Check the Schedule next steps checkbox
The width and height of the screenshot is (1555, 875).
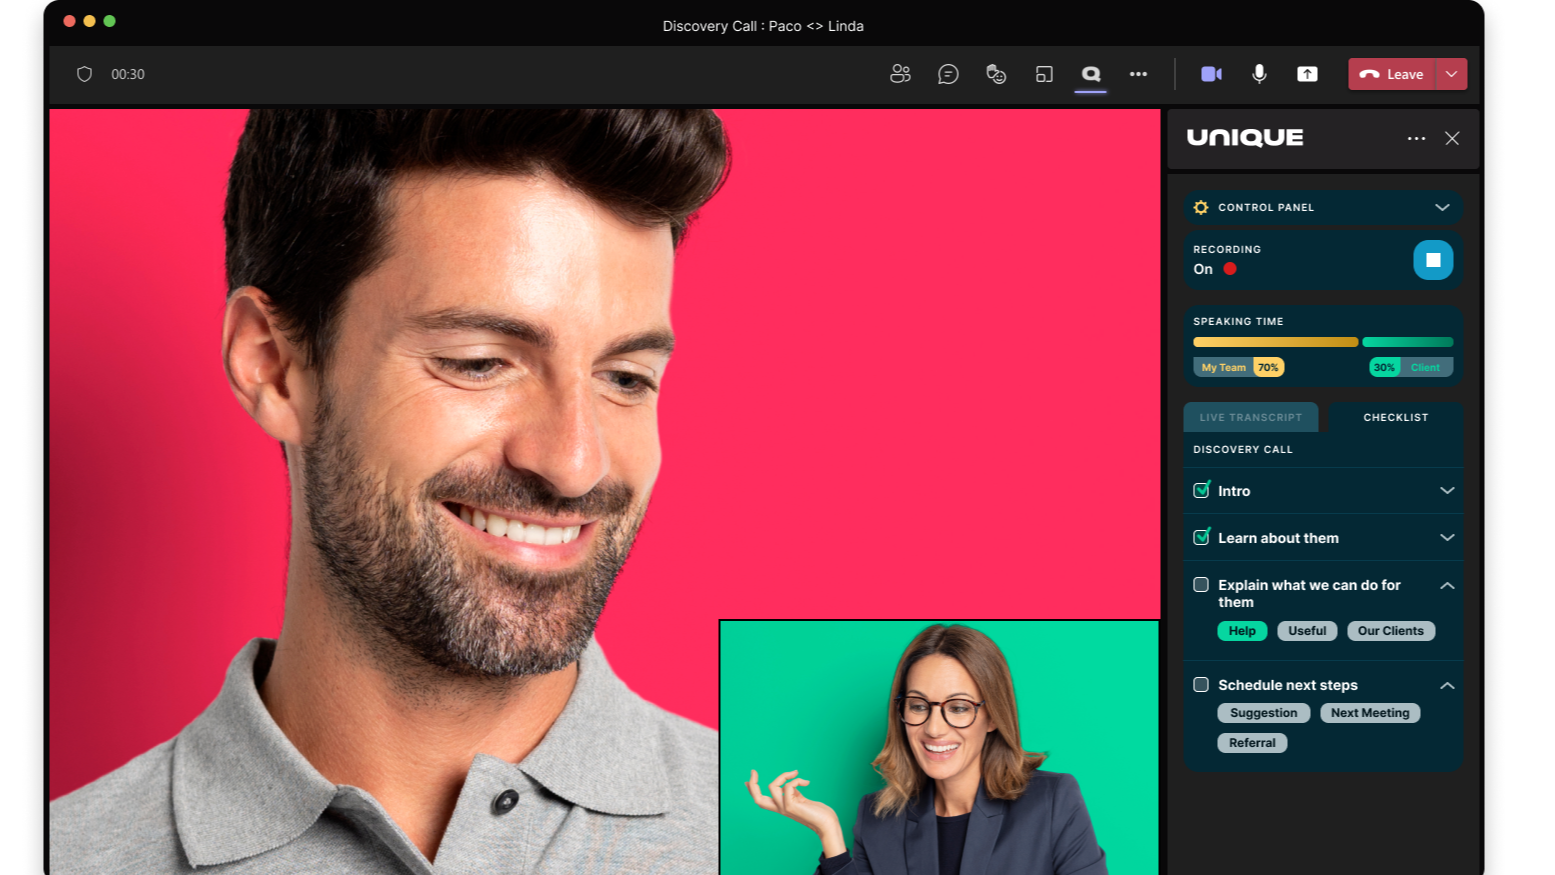point(1201,685)
